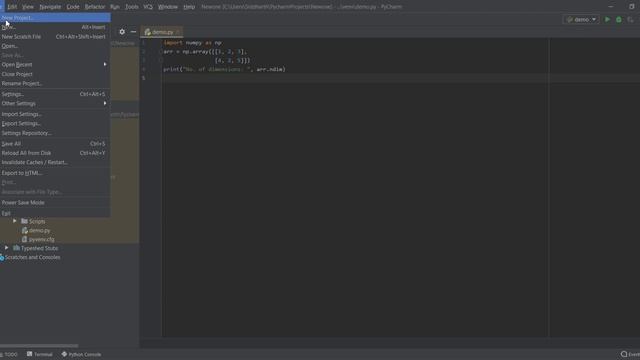This screenshot has height=360, width=640.
Task: Choose New Project... from the File menu
Action: (55, 18)
